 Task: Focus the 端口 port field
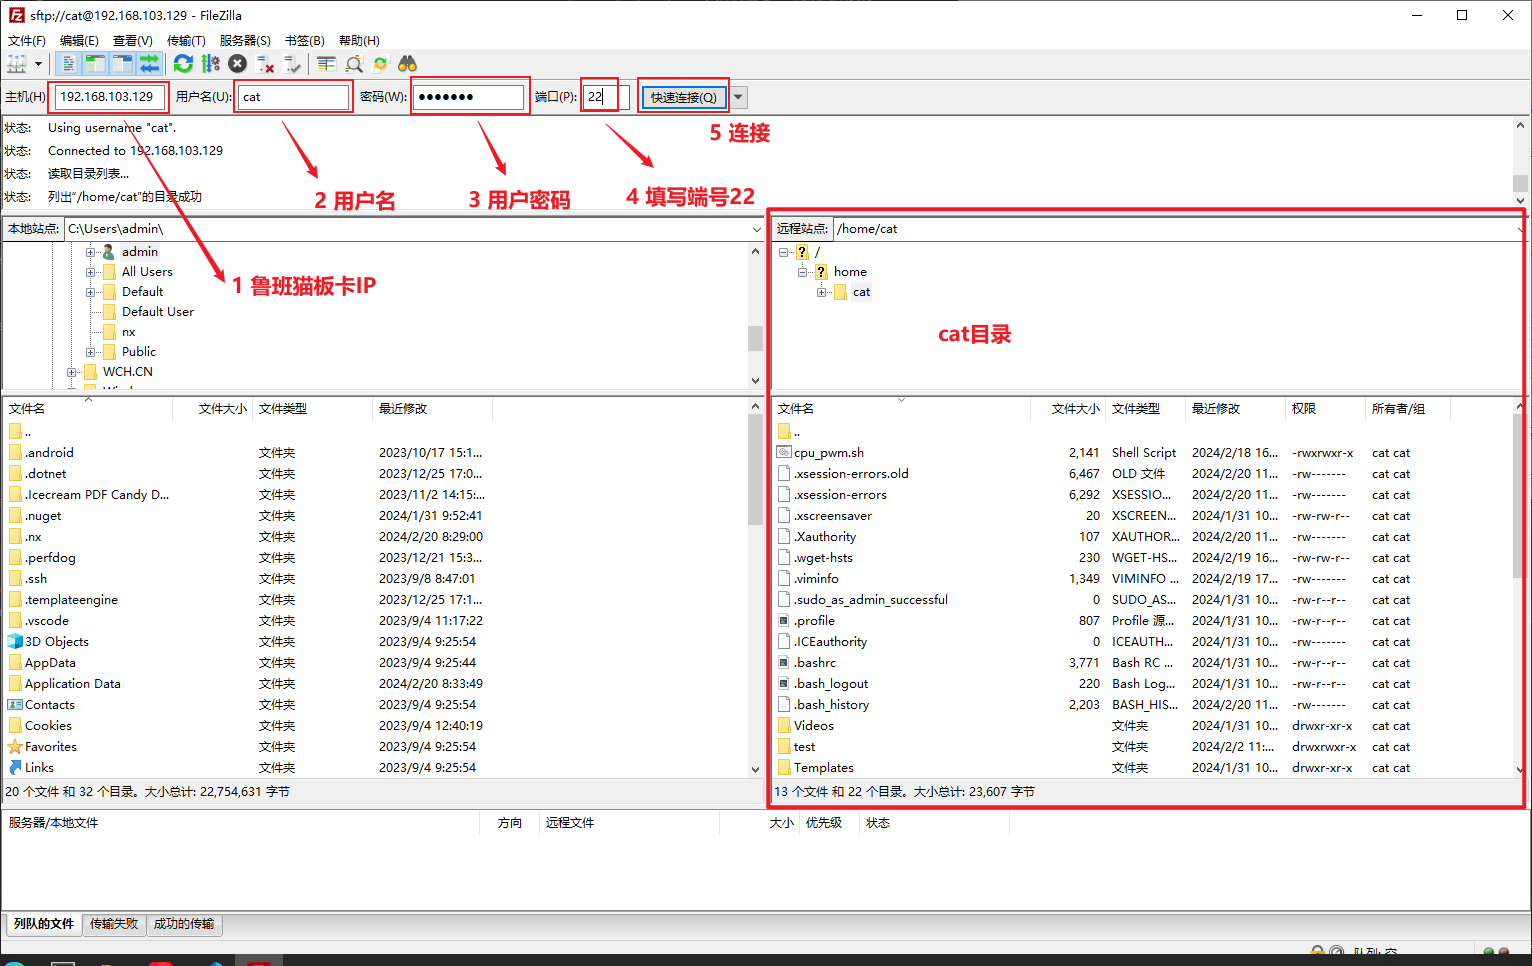point(606,97)
